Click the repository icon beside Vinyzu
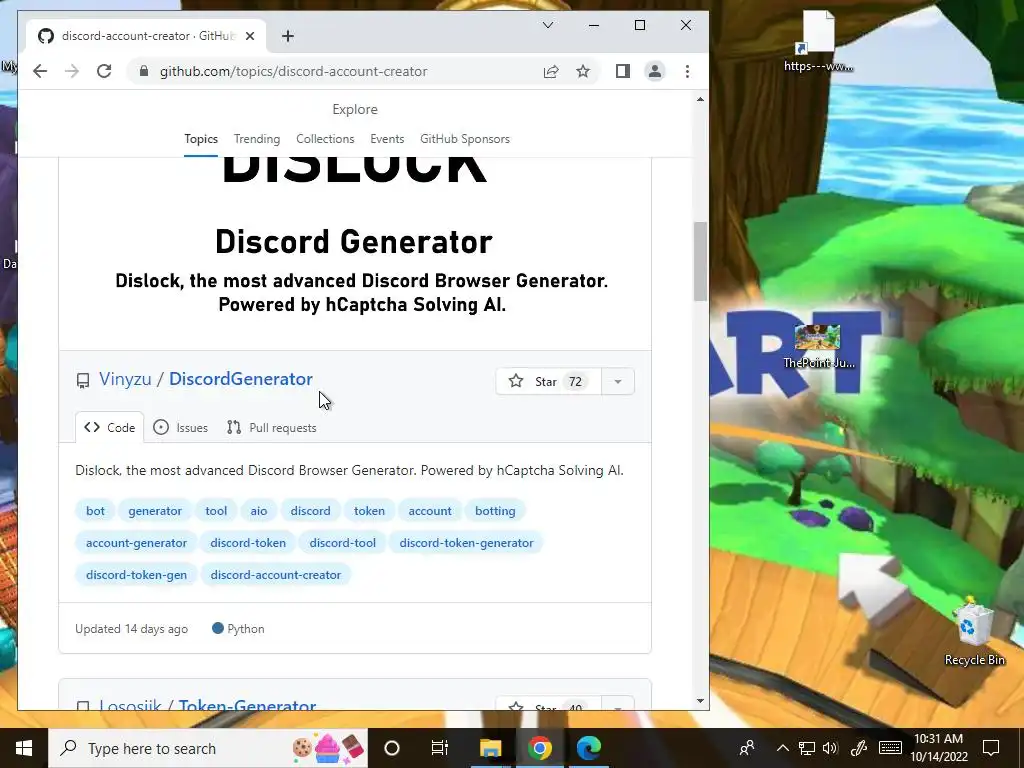The image size is (1024, 768). point(83,381)
